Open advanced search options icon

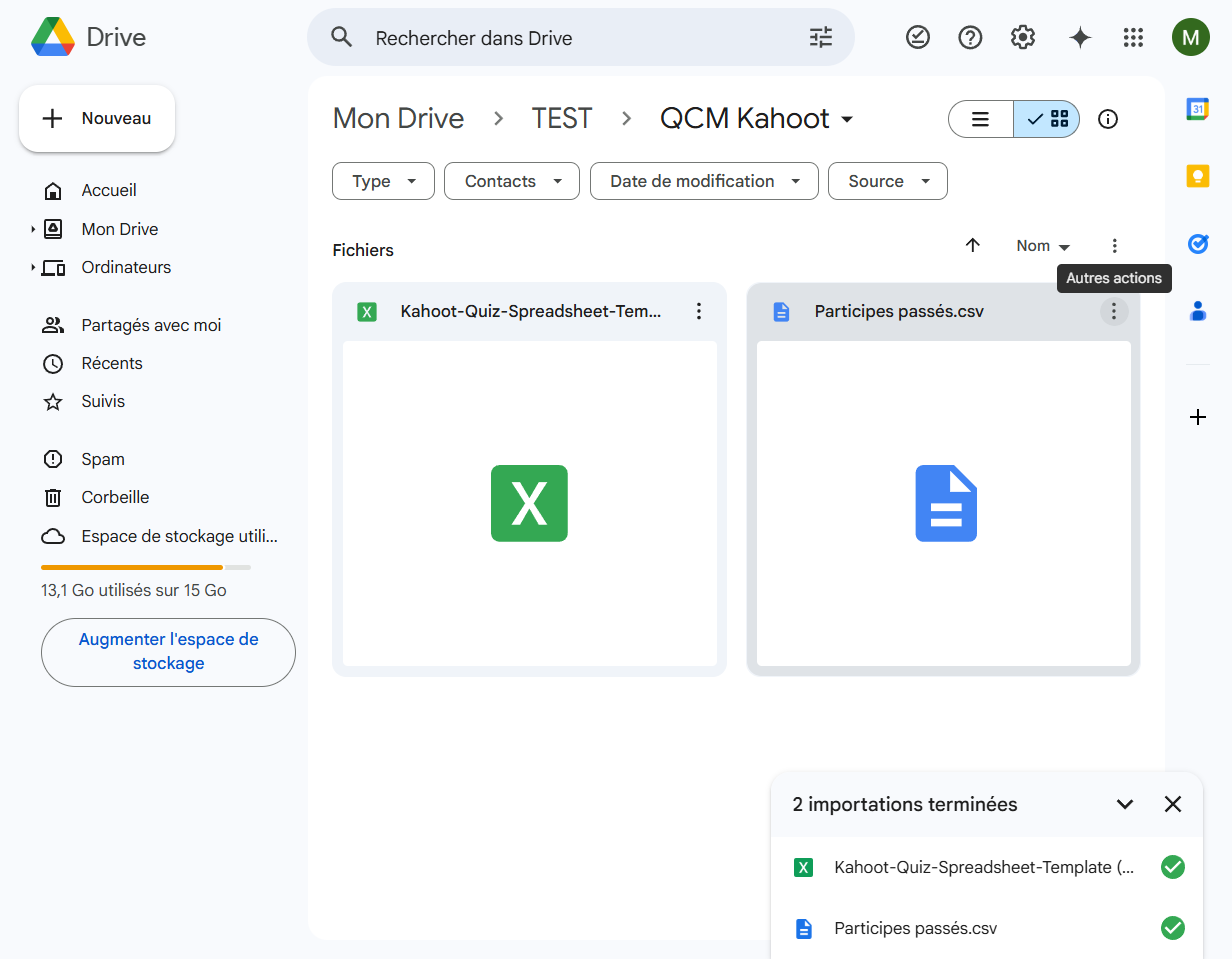click(820, 38)
